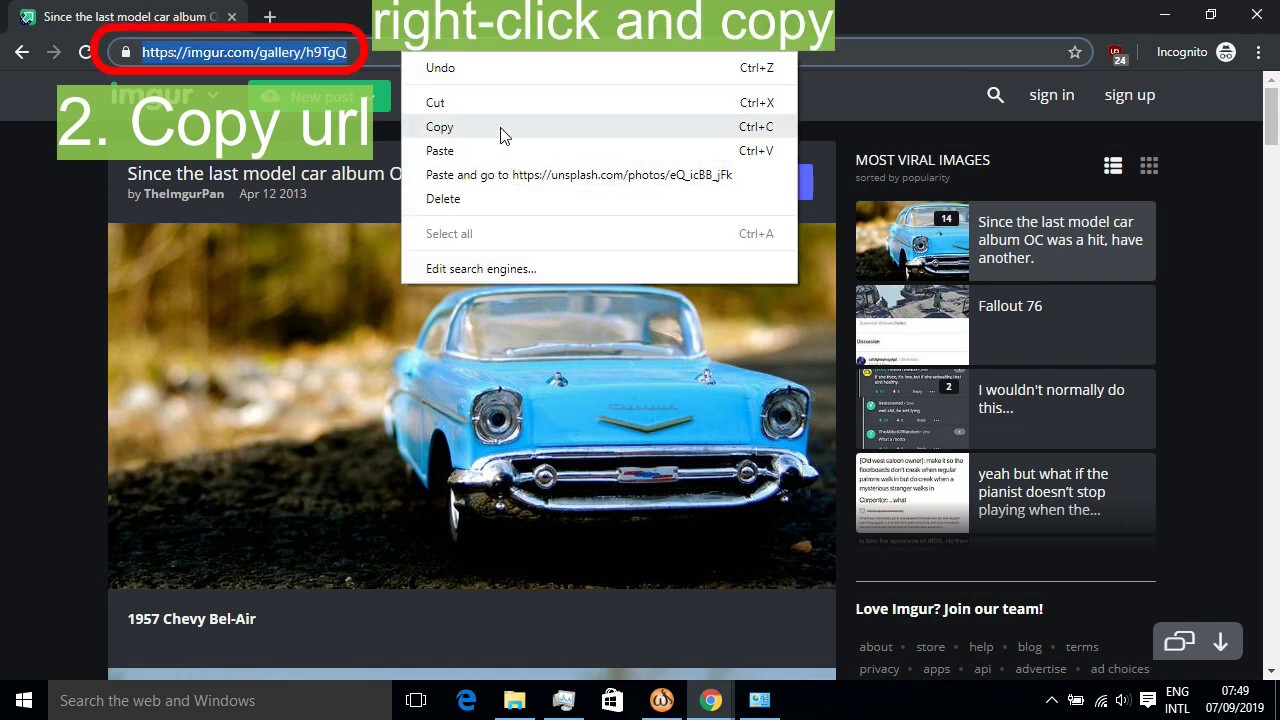Open the red extension icon with badge 24
The image size is (1280, 720).
pos(1117,54)
